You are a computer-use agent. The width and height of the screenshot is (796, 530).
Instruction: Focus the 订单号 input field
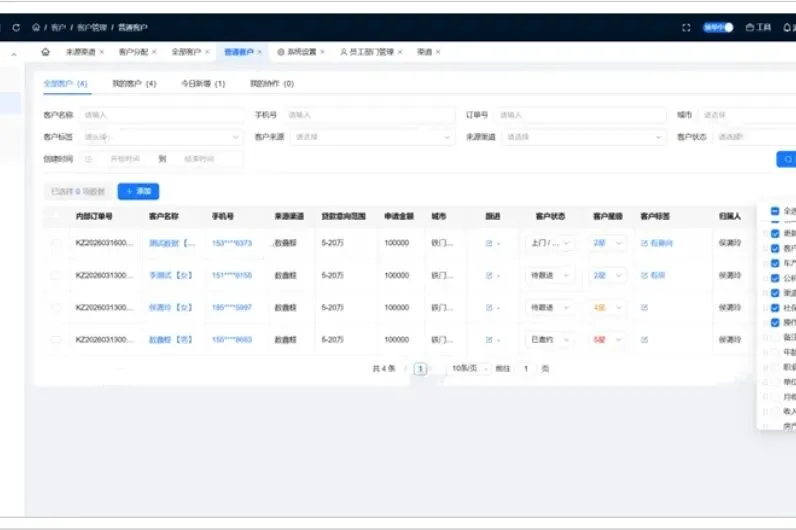pos(581,115)
